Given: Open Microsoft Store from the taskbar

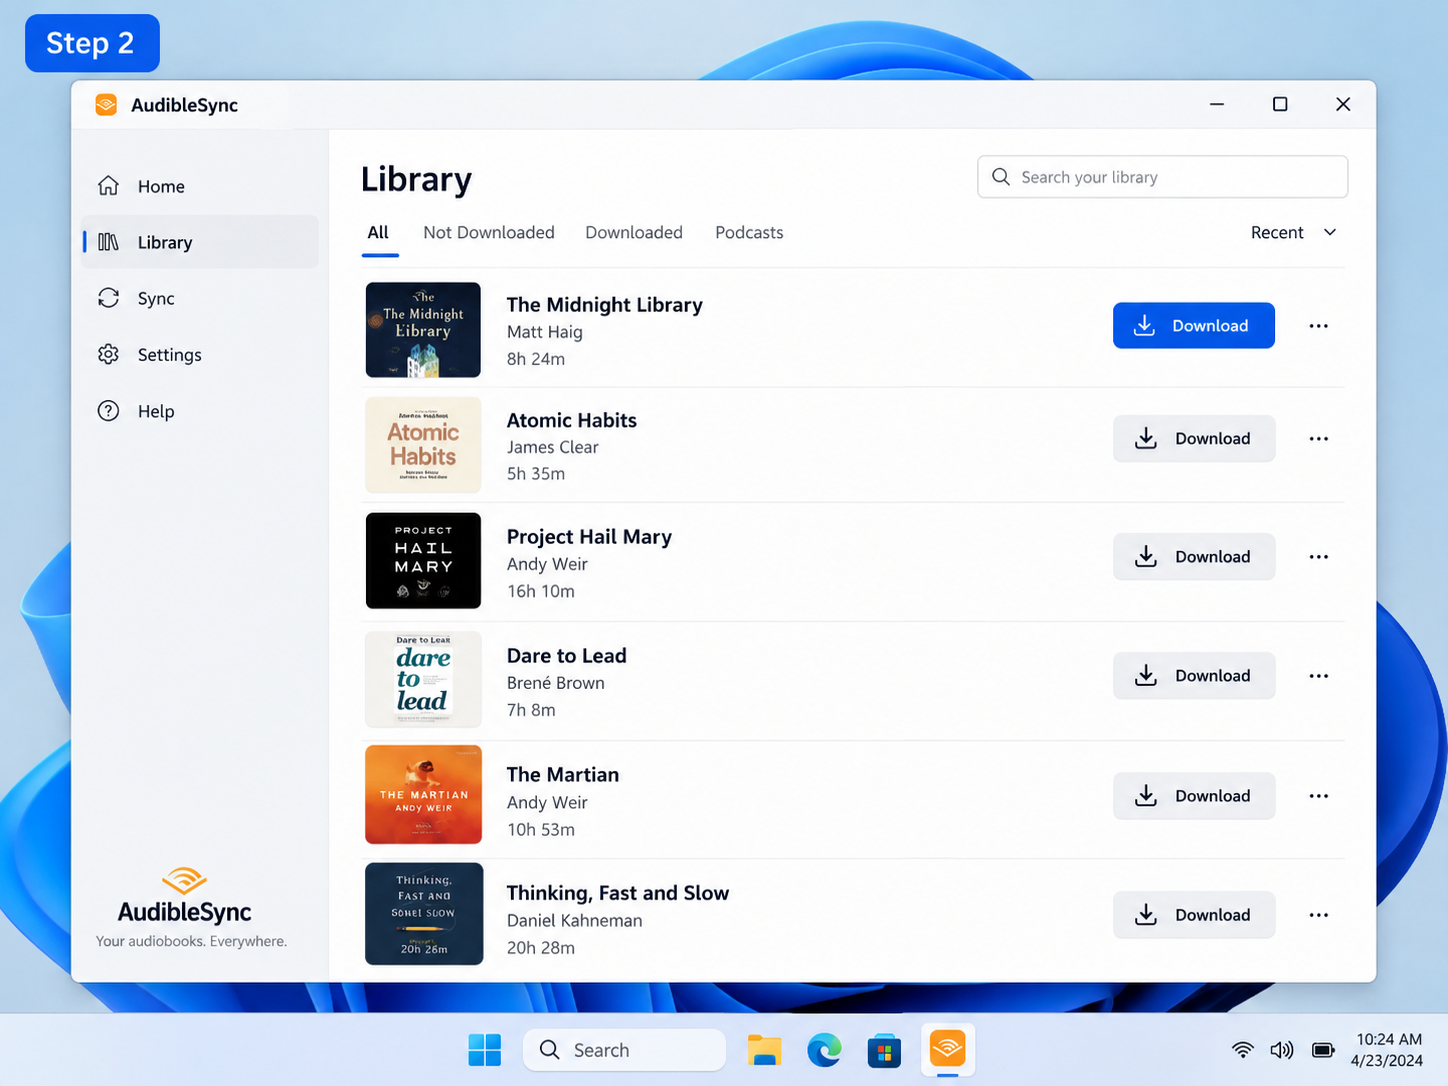Looking at the screenshot, I should tap(884, 1050).
